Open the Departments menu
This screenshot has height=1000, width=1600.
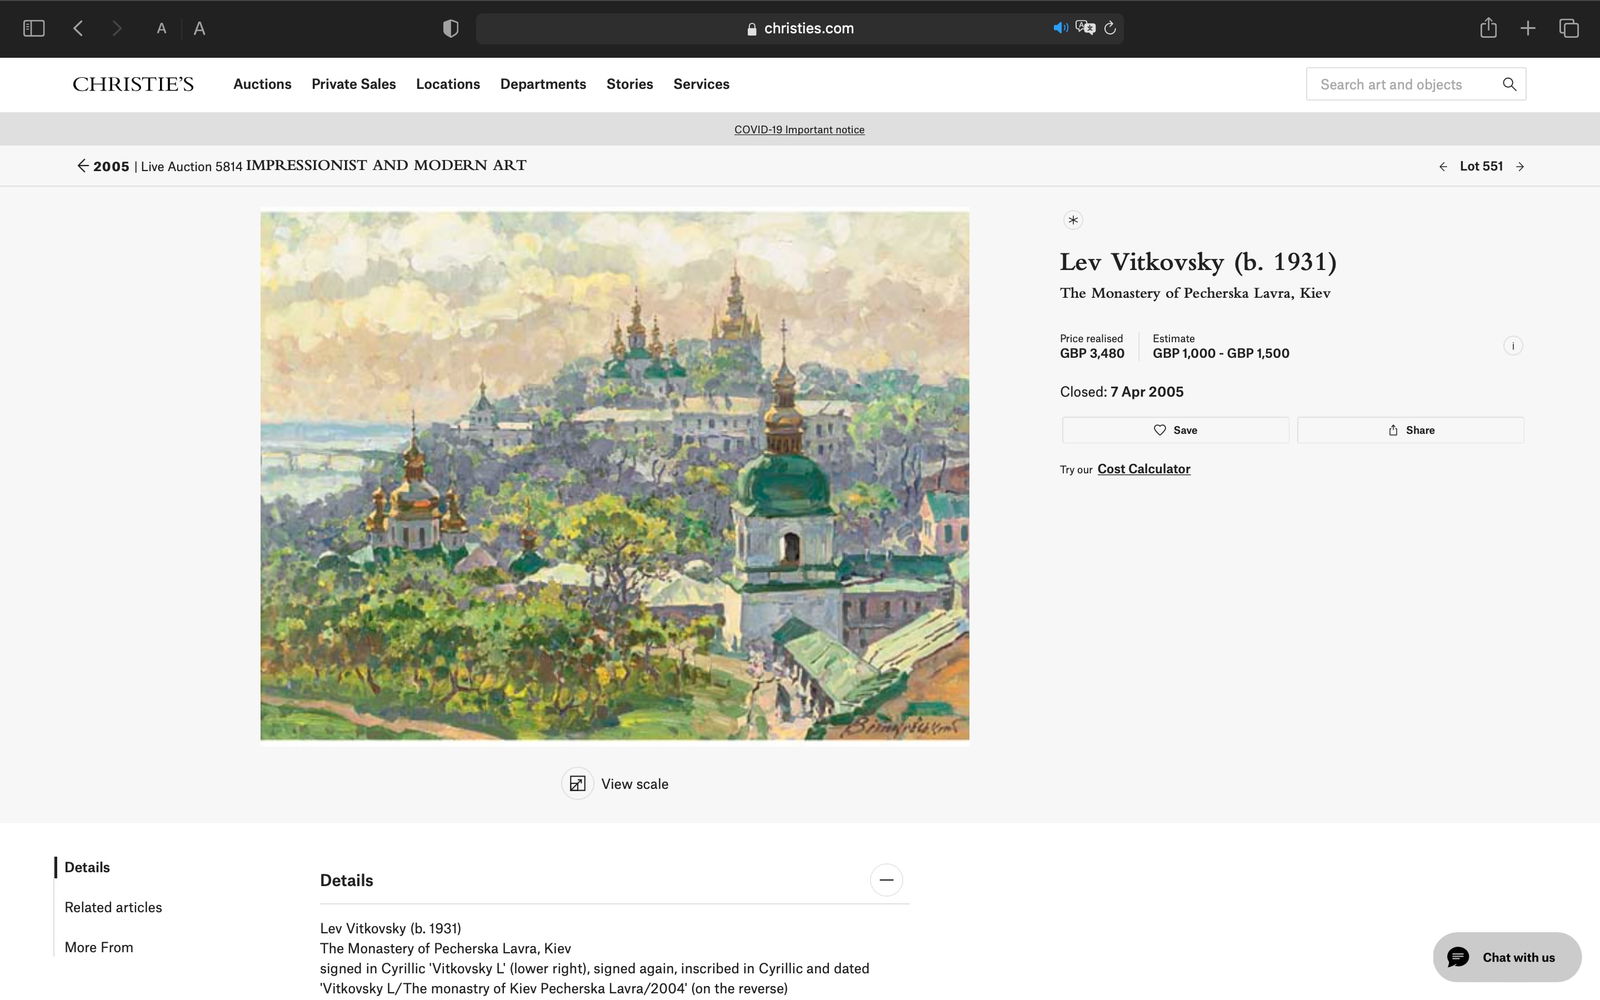point(543,84)
